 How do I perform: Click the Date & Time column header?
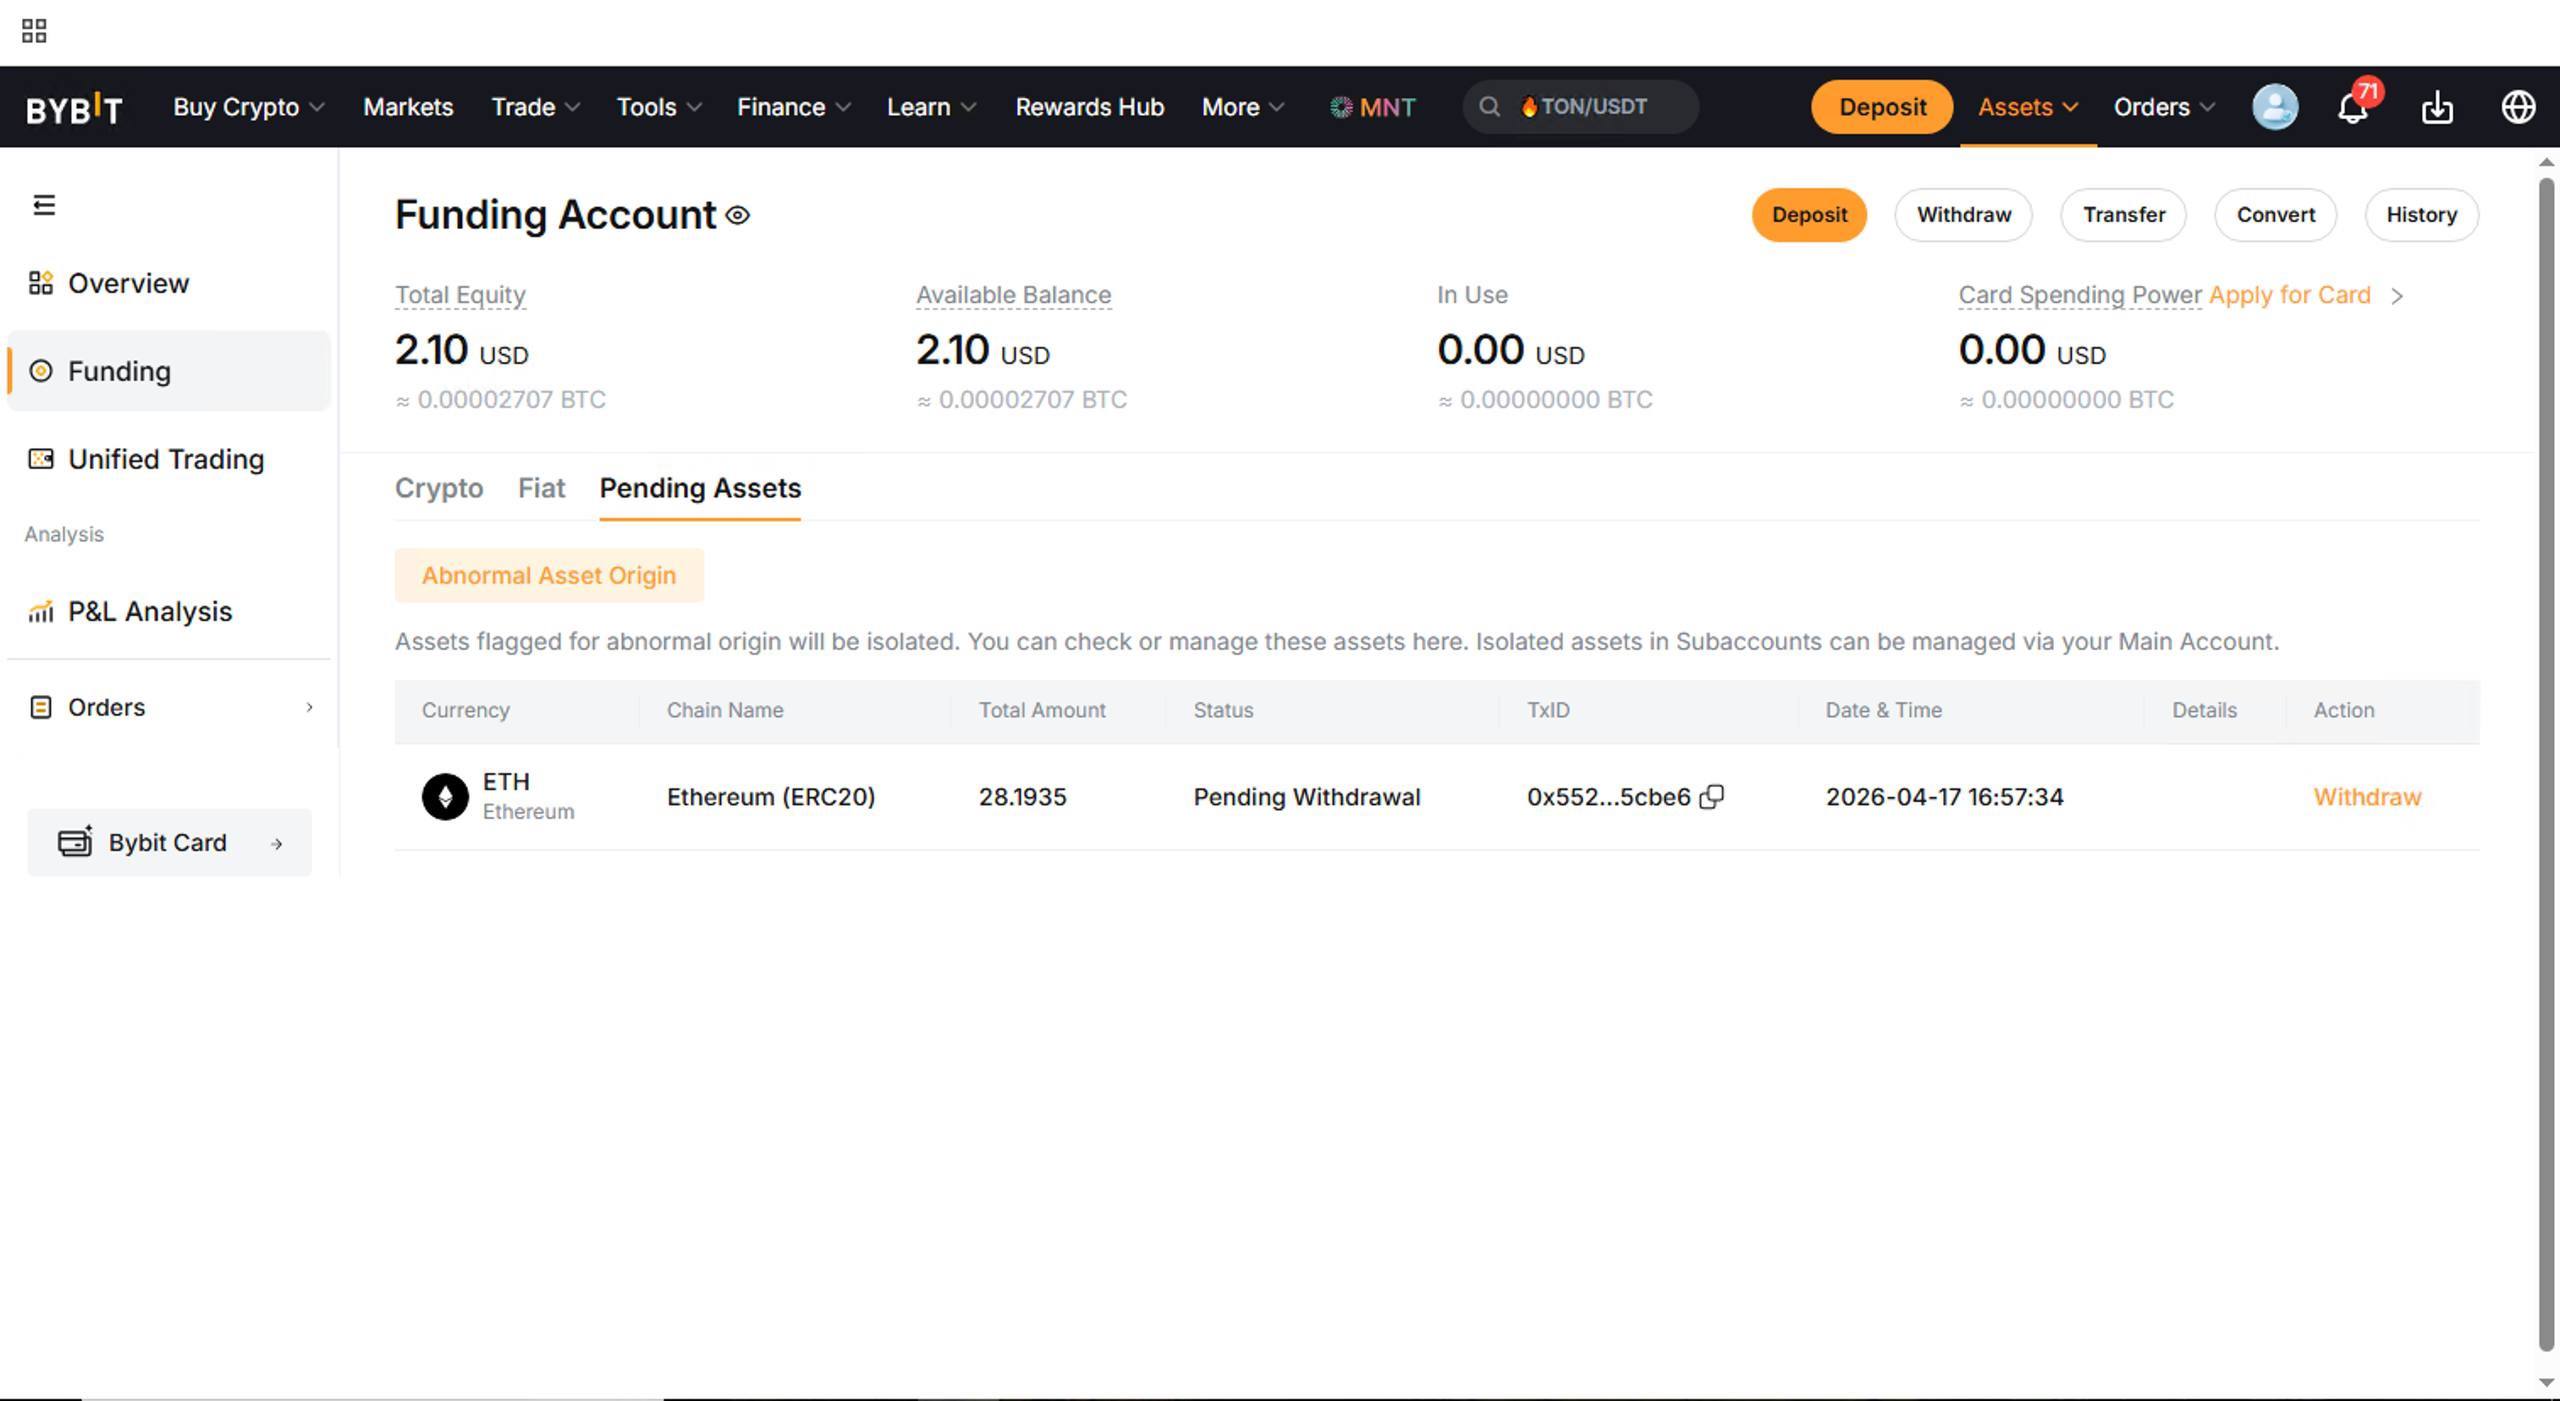[x=1883, y=710]
